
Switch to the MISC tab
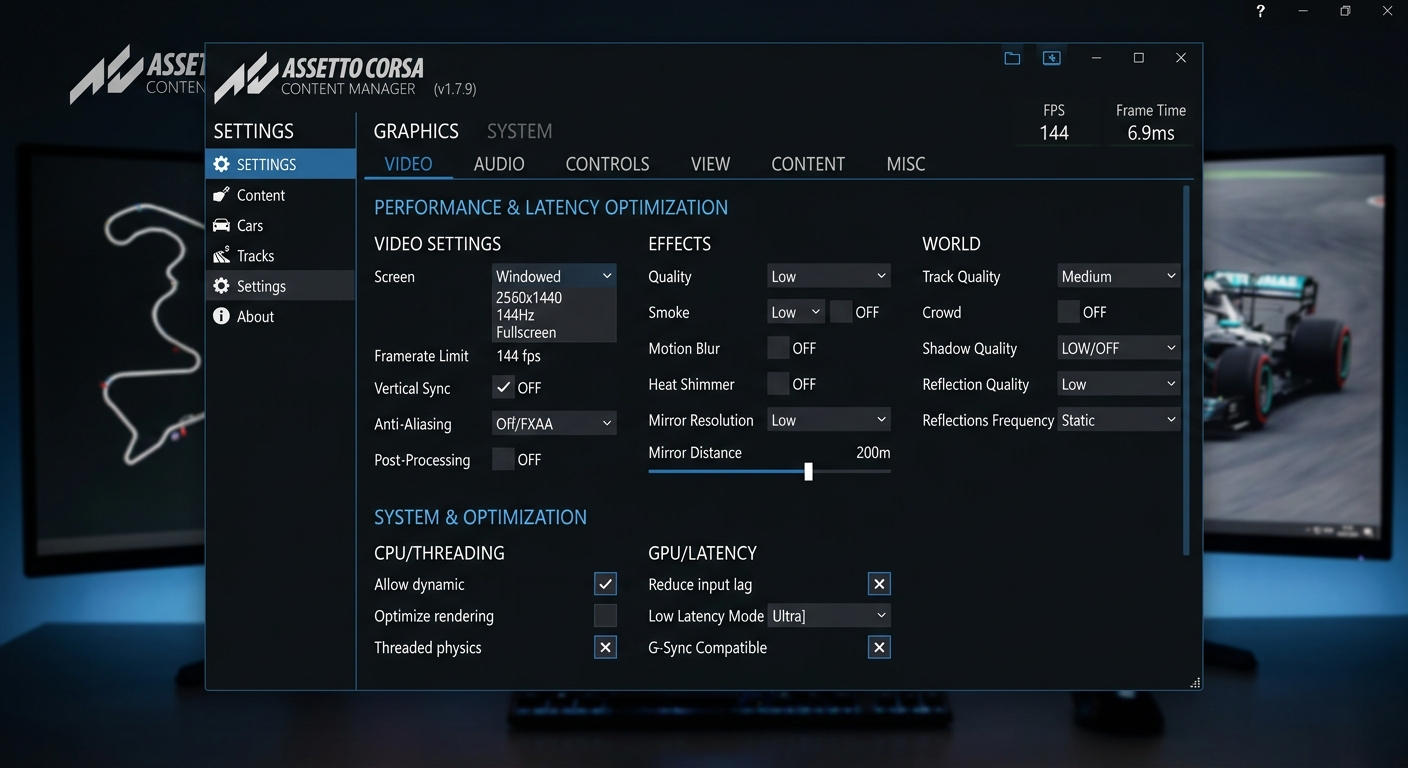[x=906, y=164]
